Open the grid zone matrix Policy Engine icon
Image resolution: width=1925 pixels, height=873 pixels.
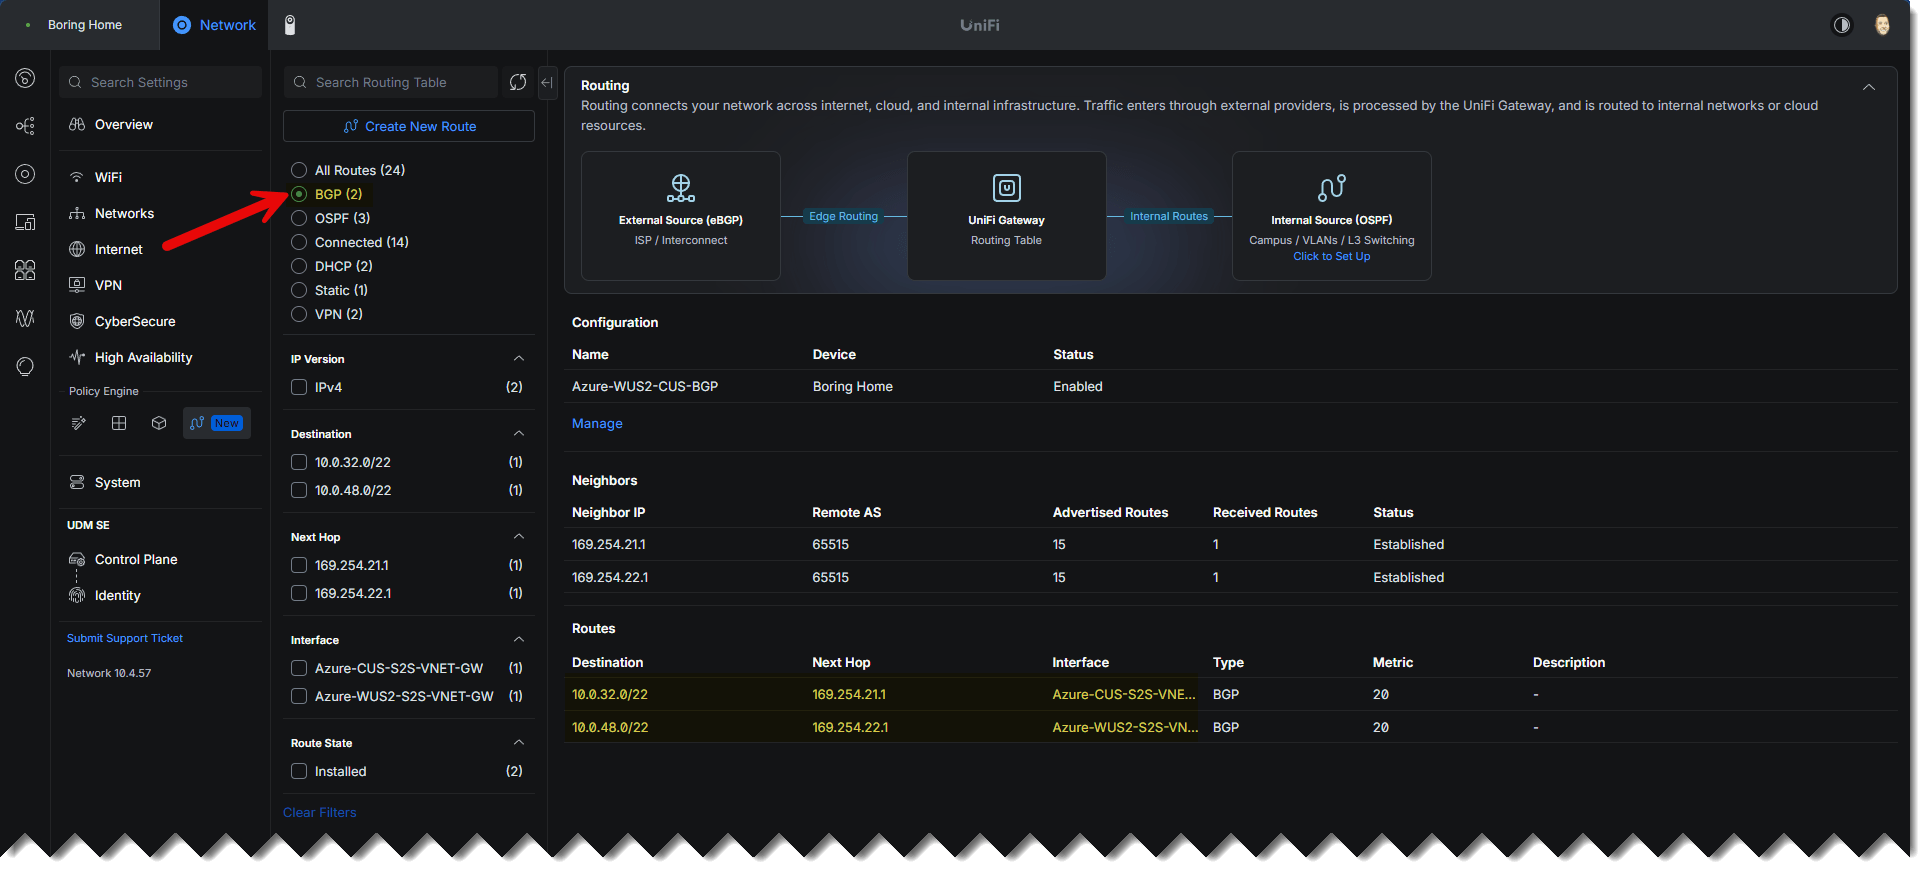pyautogui.click(x=119, y=423)
